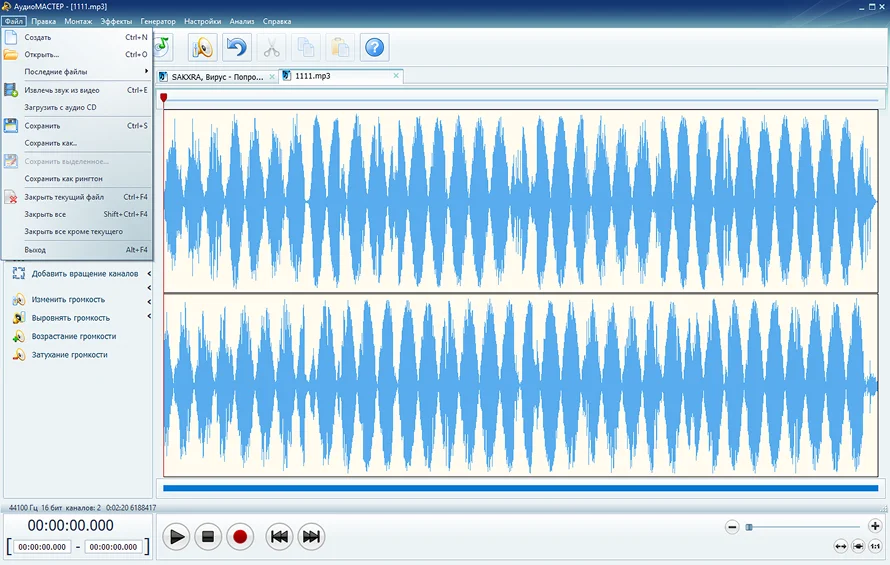Zoom in with the plus icon

point(875,526)
